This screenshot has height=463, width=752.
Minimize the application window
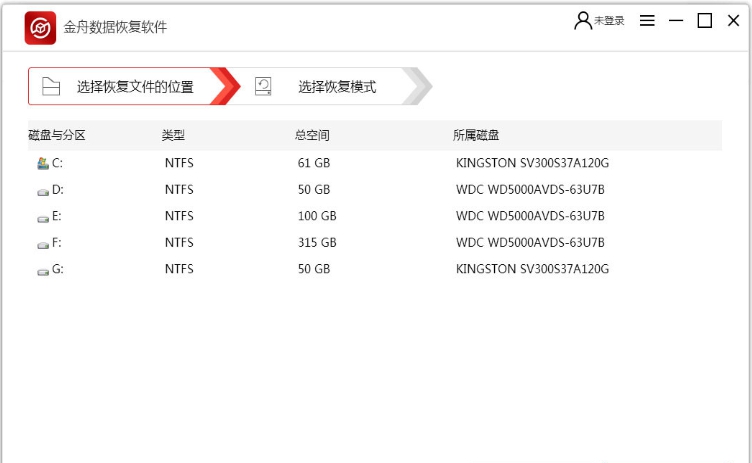[676, 21]
